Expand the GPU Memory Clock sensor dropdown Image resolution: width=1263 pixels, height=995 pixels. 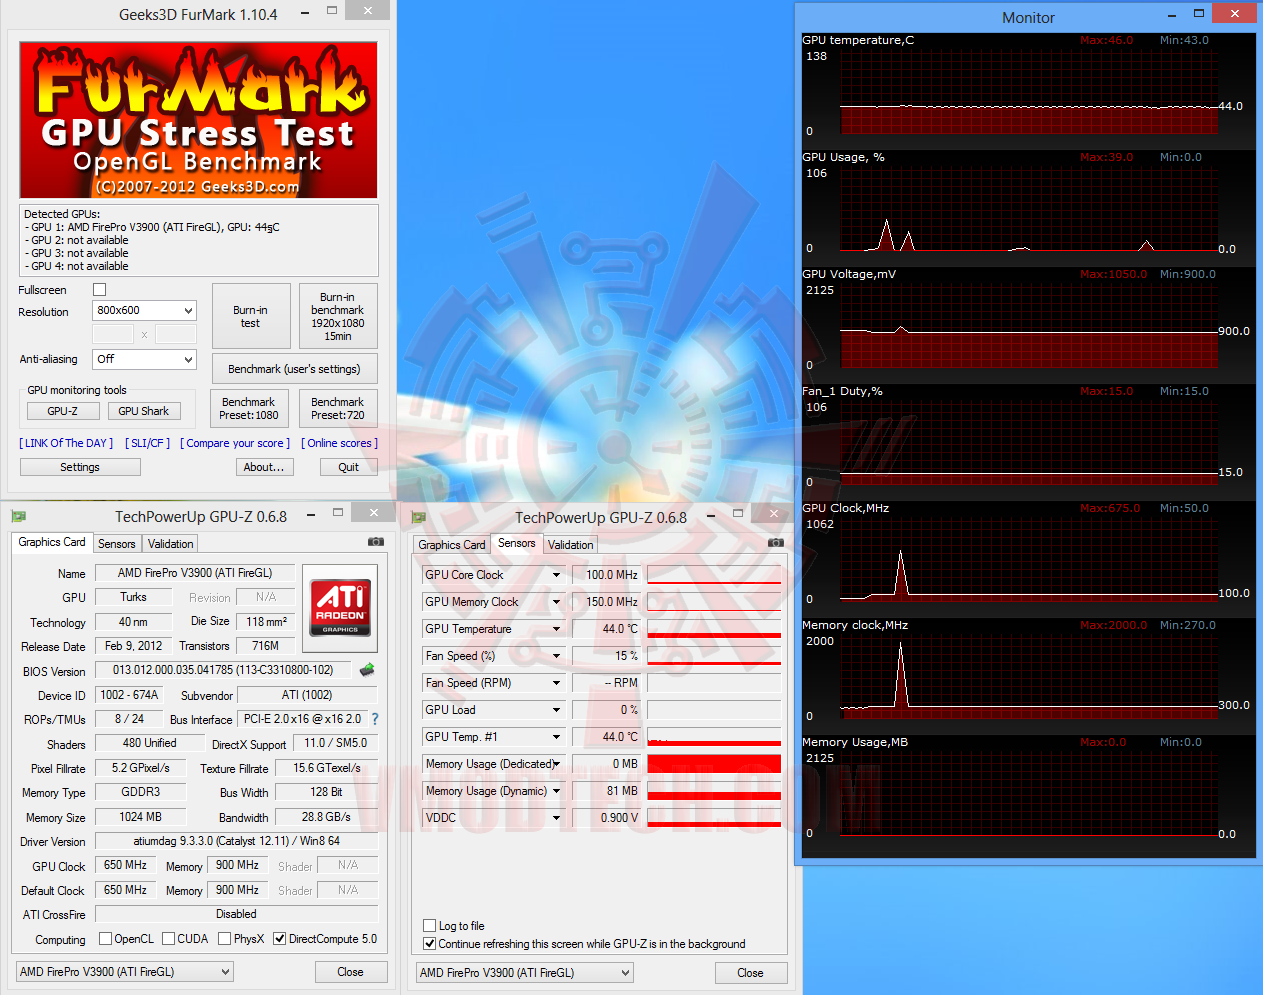click(557, 602)
